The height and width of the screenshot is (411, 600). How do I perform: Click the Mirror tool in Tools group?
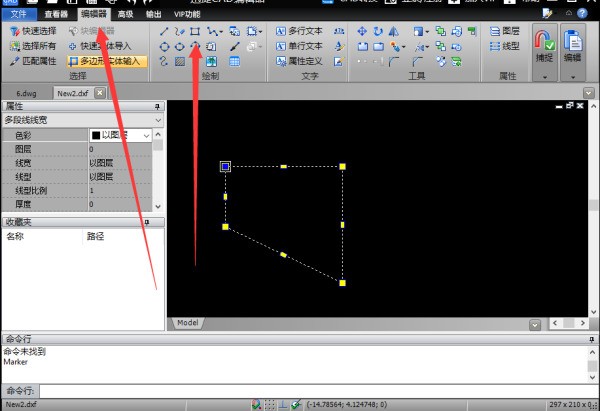coord(393,31)
